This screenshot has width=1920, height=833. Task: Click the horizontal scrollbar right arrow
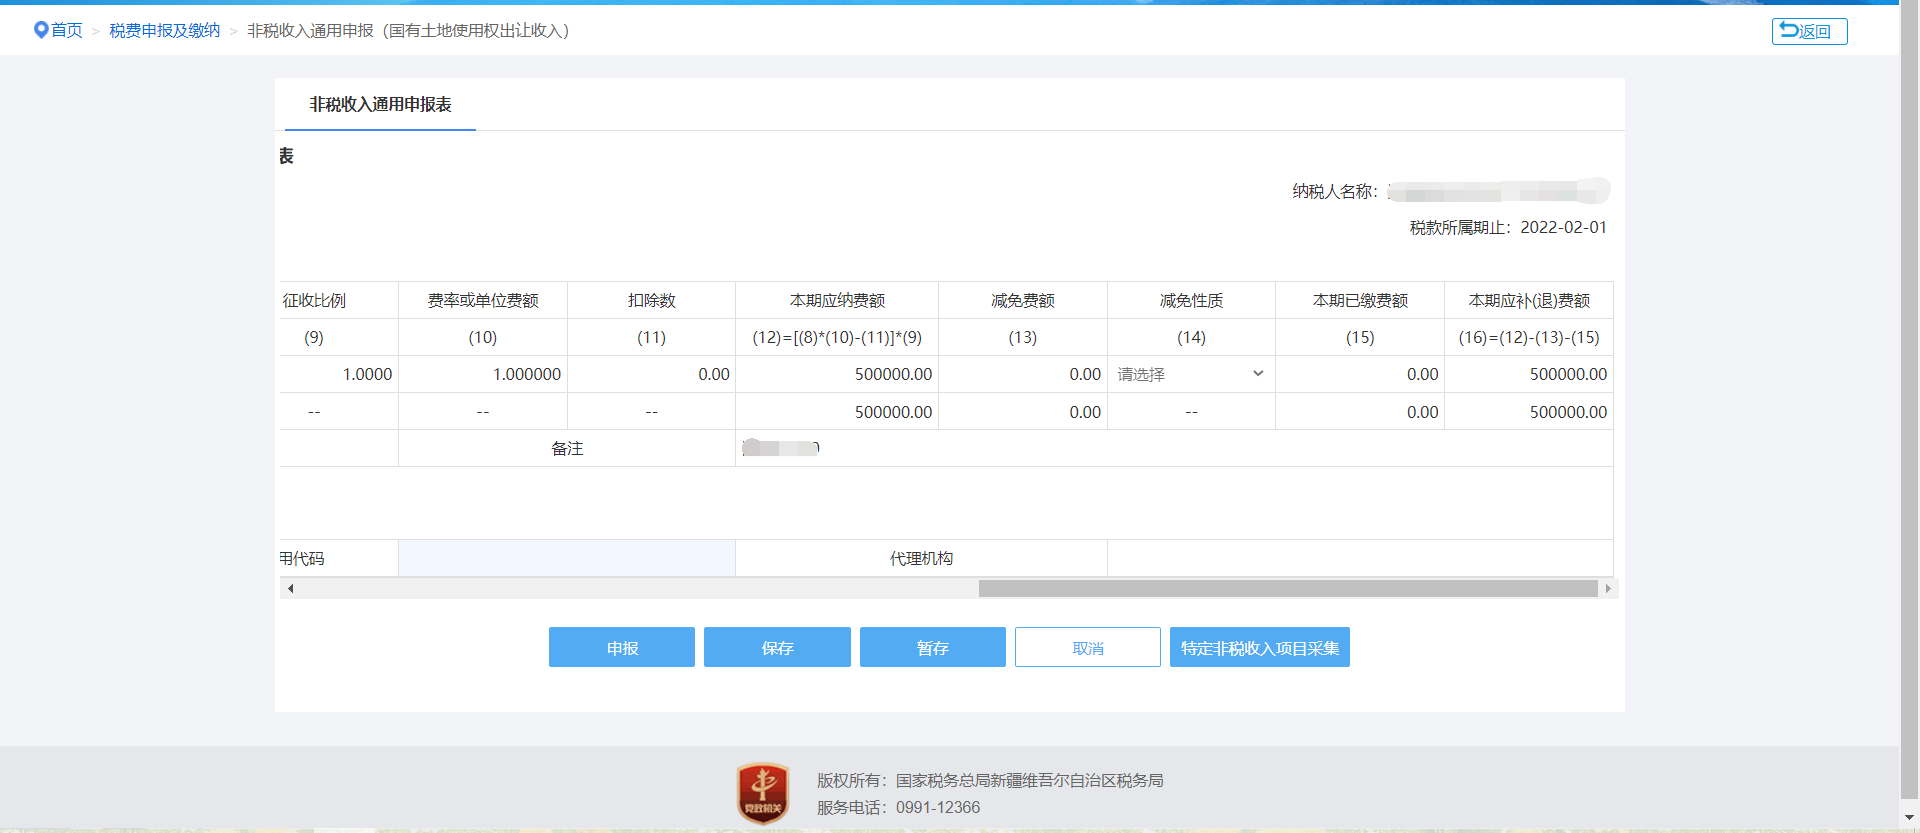pyautogui.click(x=1608, y=588)
